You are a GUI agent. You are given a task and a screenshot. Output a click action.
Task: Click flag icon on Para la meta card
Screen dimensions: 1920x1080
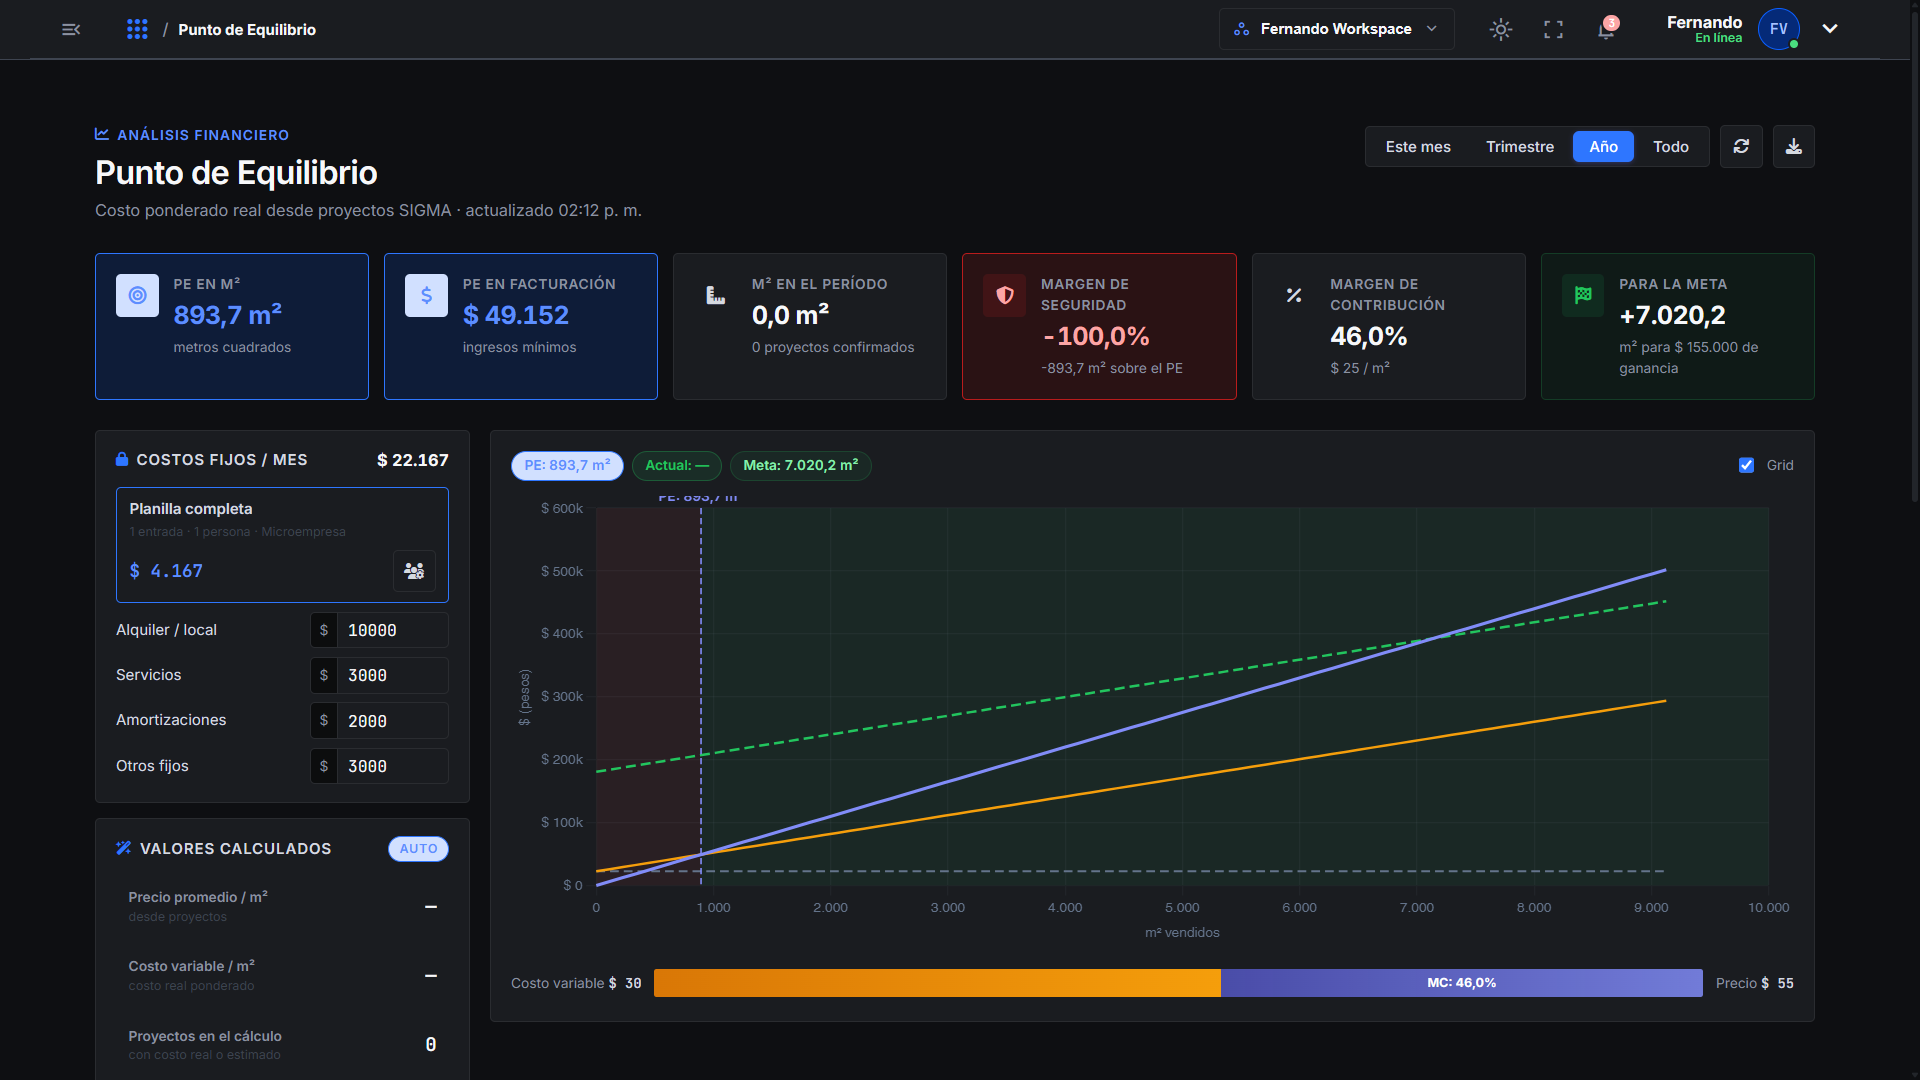[1583, 295]
